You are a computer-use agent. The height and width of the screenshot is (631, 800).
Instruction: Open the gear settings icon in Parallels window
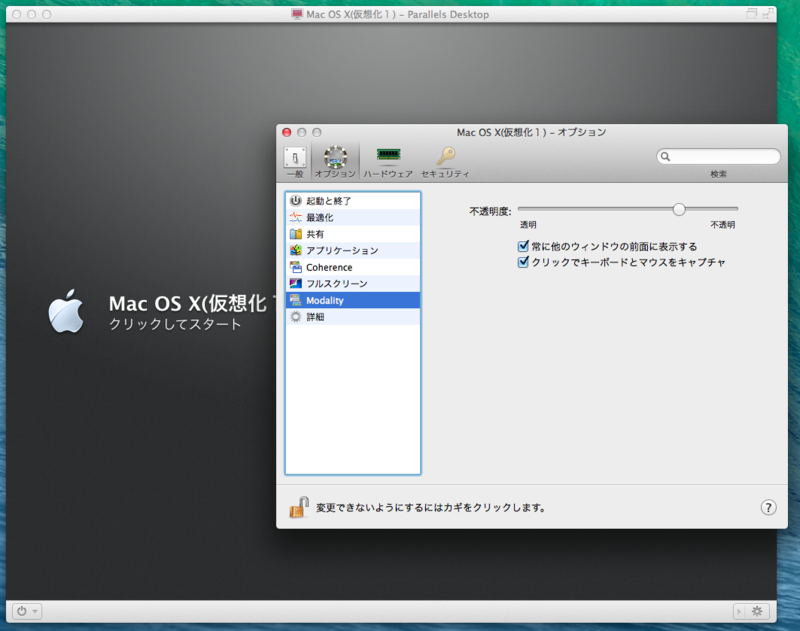click(757, 611)
